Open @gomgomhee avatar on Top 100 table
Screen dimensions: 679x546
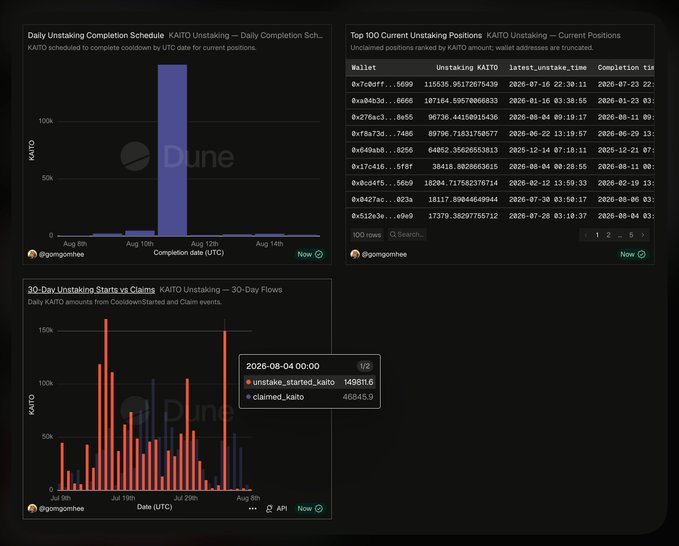(x=355, y=254)
